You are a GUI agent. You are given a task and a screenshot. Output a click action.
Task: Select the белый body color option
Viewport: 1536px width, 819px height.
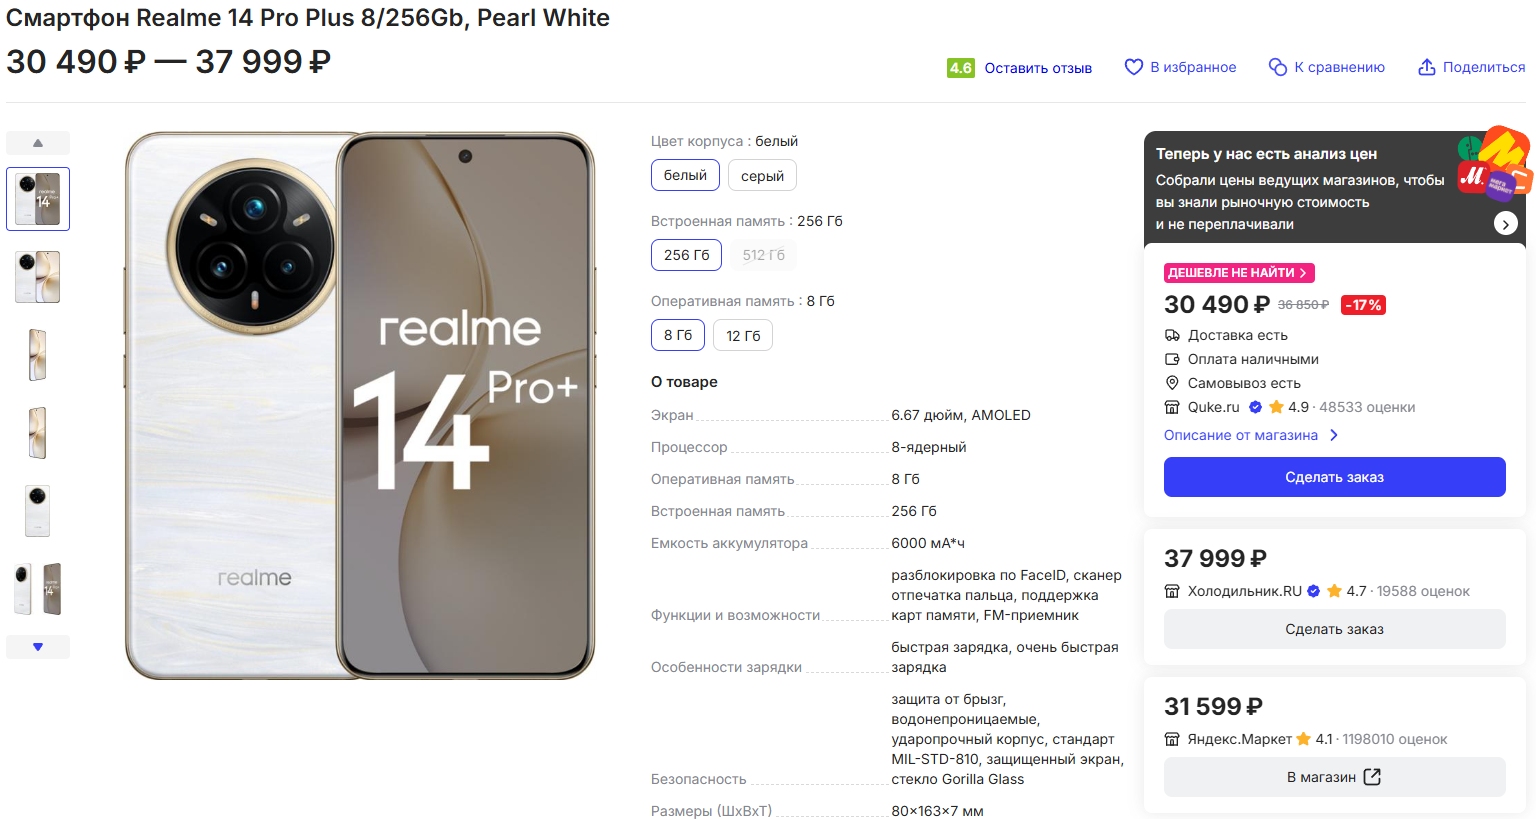685,175
